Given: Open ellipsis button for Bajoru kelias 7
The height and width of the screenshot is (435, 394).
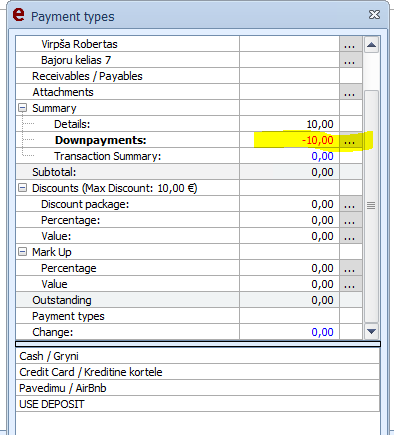Looking at the screenshot, I should [351, 60].
